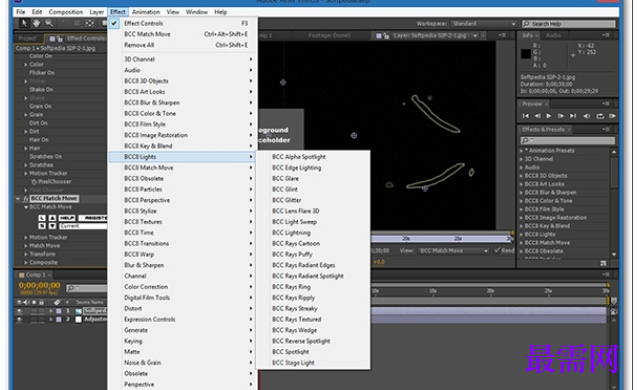637x390 pixels.
Task: Click the Search Help field
Action: click(x=569, y=24)
